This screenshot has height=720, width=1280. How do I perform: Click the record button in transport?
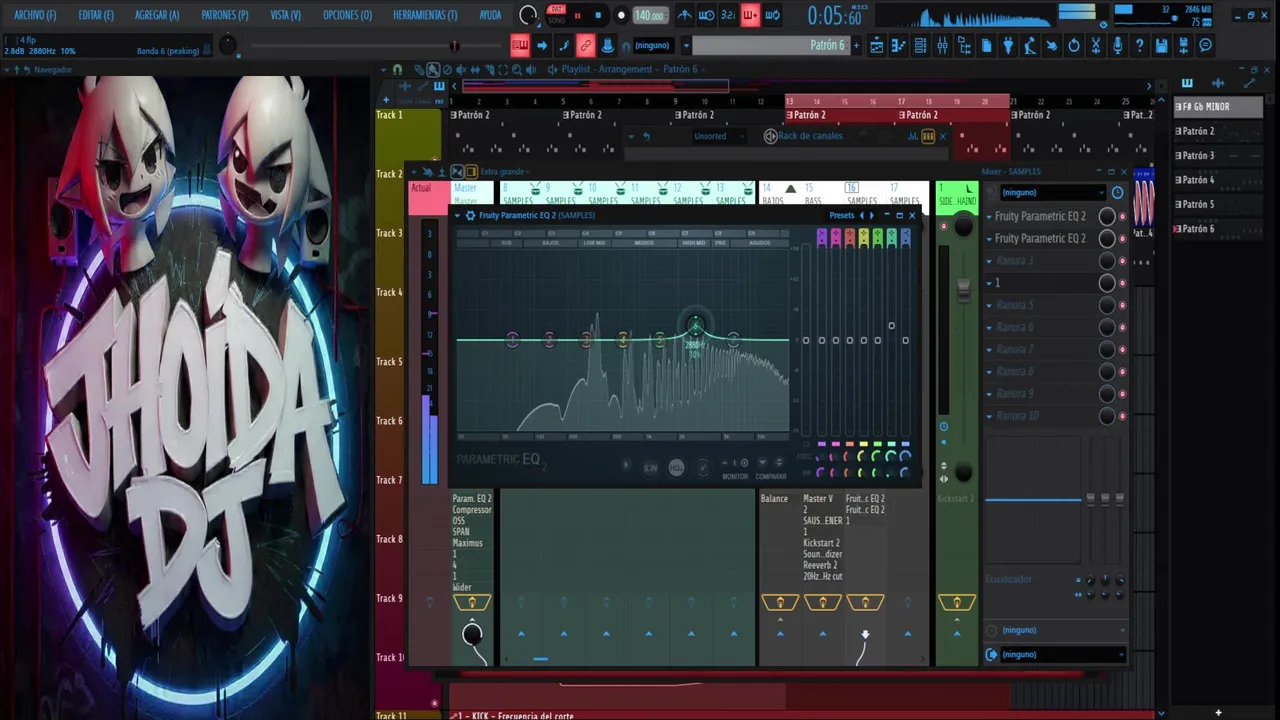[x=621, y=15]
